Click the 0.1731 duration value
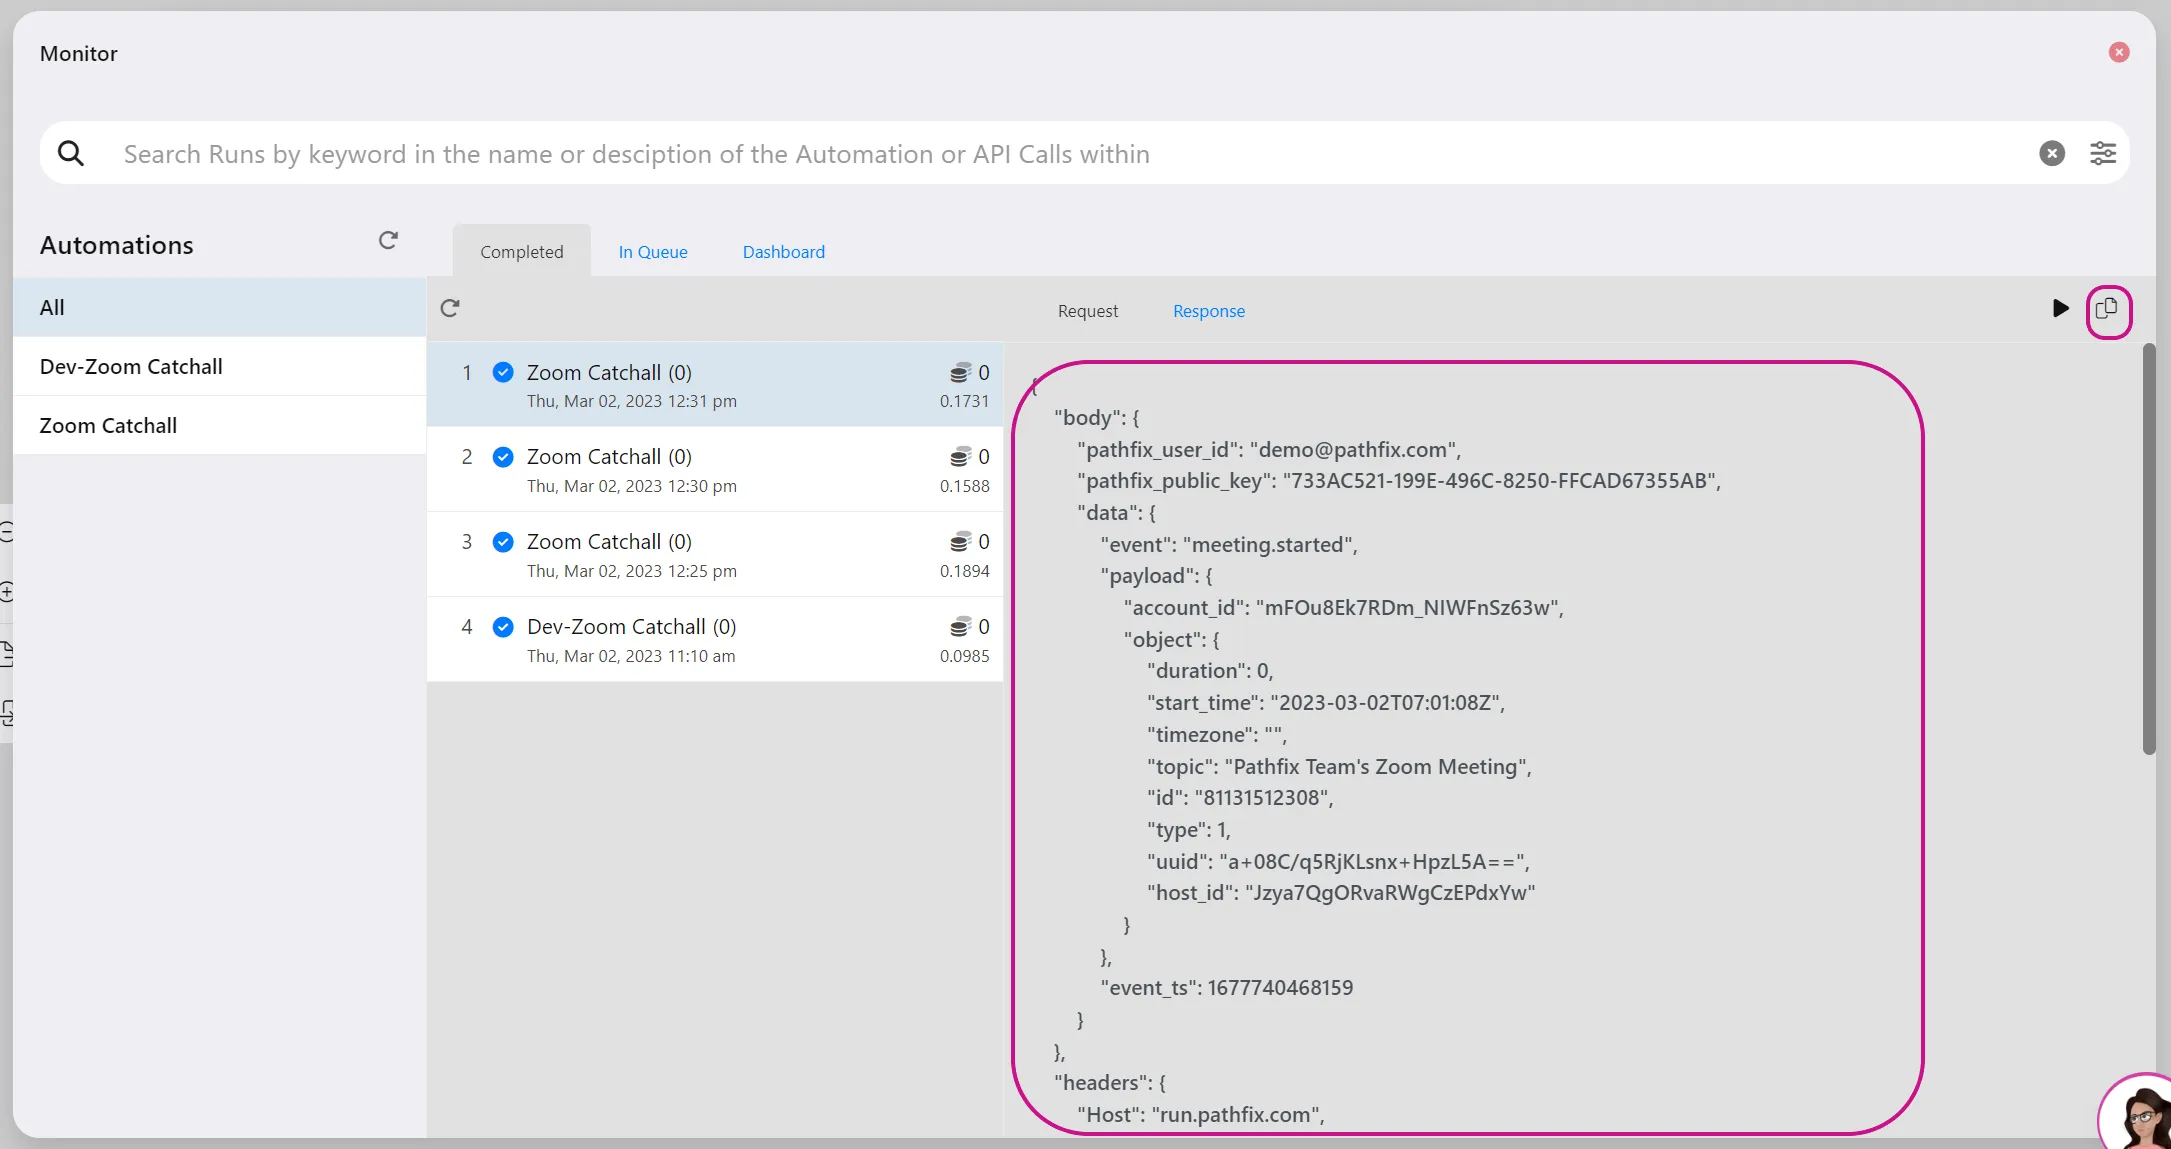This screenshot has height=1149, width=2171. pos(964,401)
